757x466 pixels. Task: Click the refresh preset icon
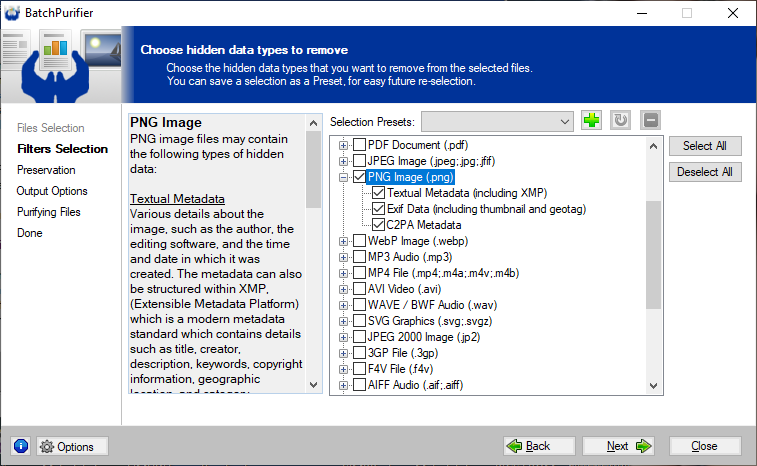[x=620, y=120]
